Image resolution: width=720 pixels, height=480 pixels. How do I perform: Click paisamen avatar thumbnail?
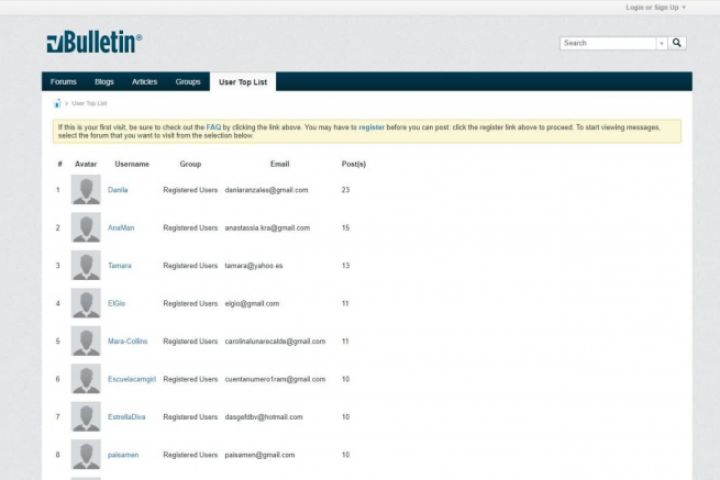[x=86, y=454]
